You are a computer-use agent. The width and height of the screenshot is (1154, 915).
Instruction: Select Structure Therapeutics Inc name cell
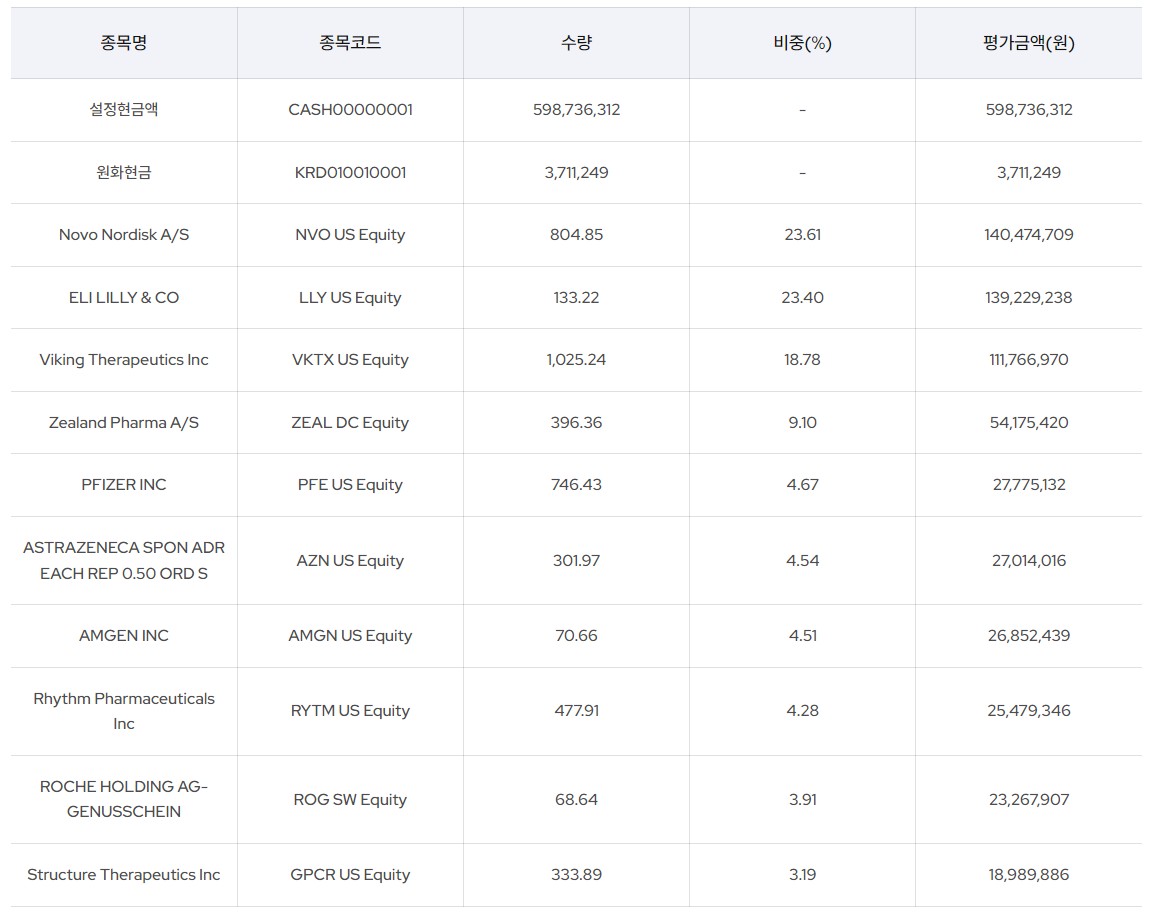124,875
